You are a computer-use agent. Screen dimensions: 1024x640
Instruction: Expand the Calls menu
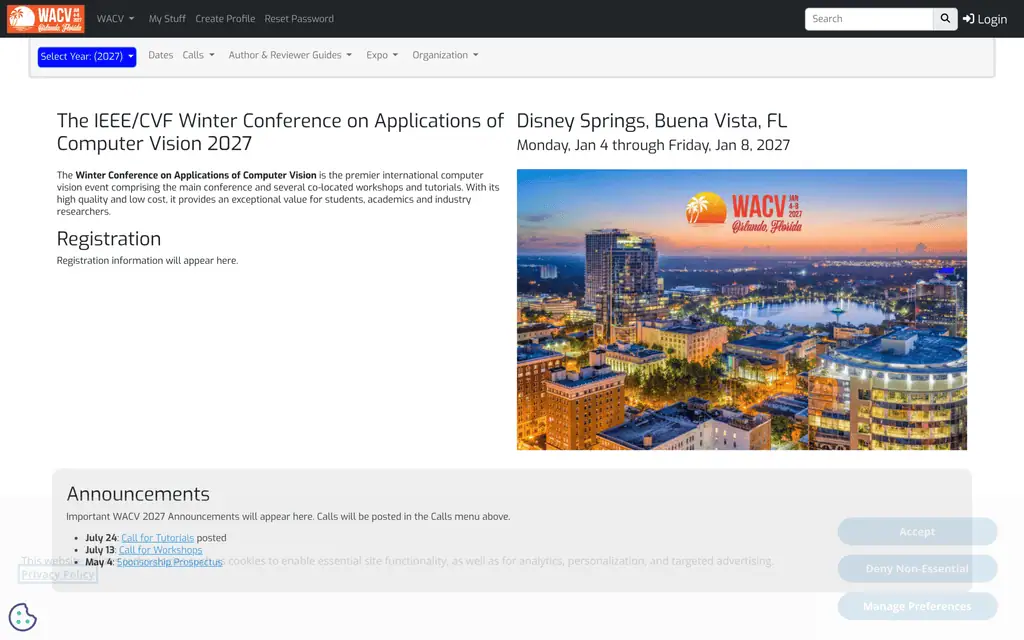(199, 55)
